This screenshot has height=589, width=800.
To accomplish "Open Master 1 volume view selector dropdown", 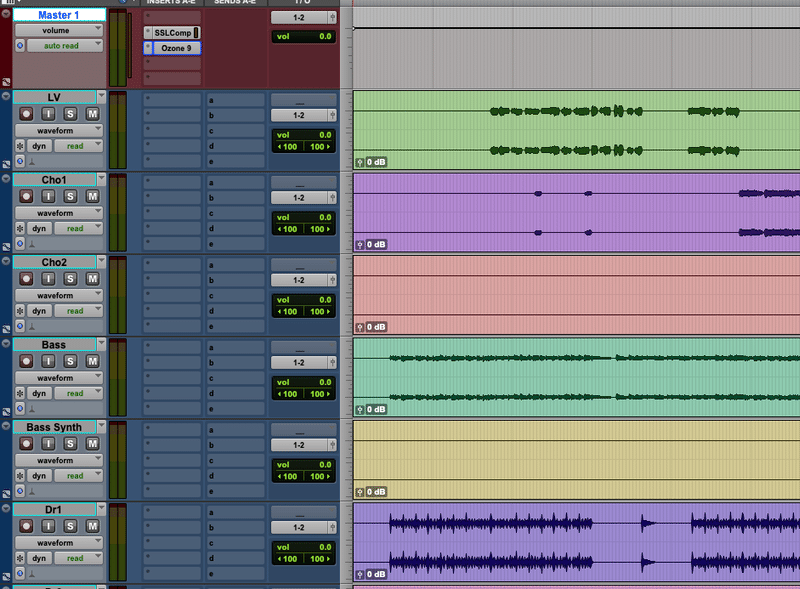I will [x=59, y=31].
